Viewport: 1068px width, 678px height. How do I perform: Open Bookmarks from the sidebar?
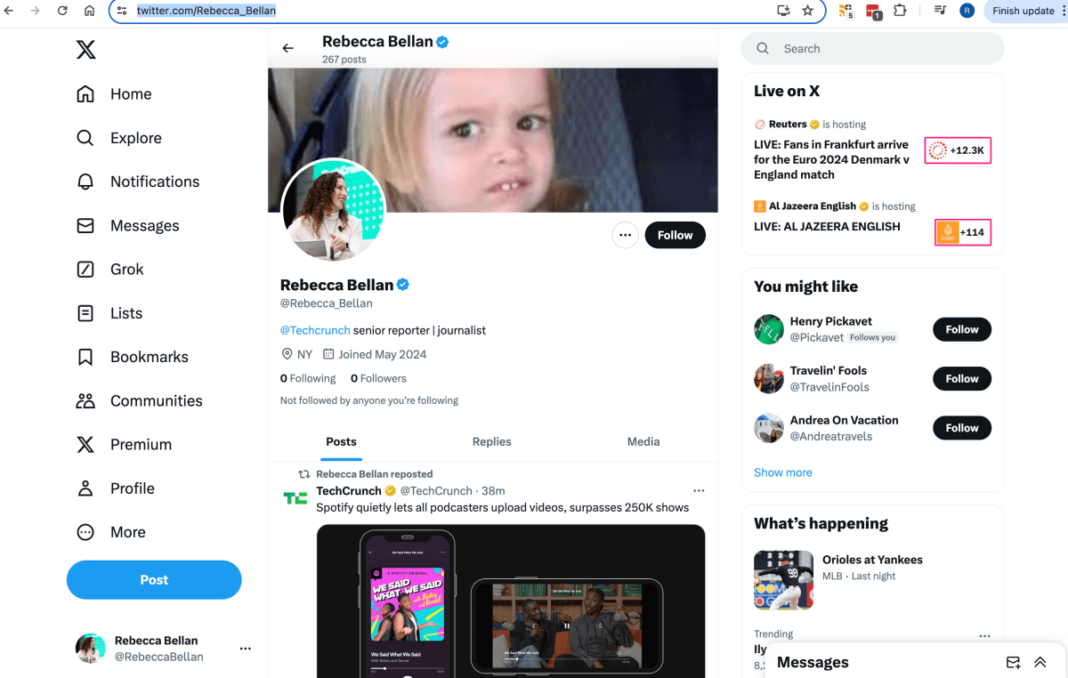[x=86, y=357]
